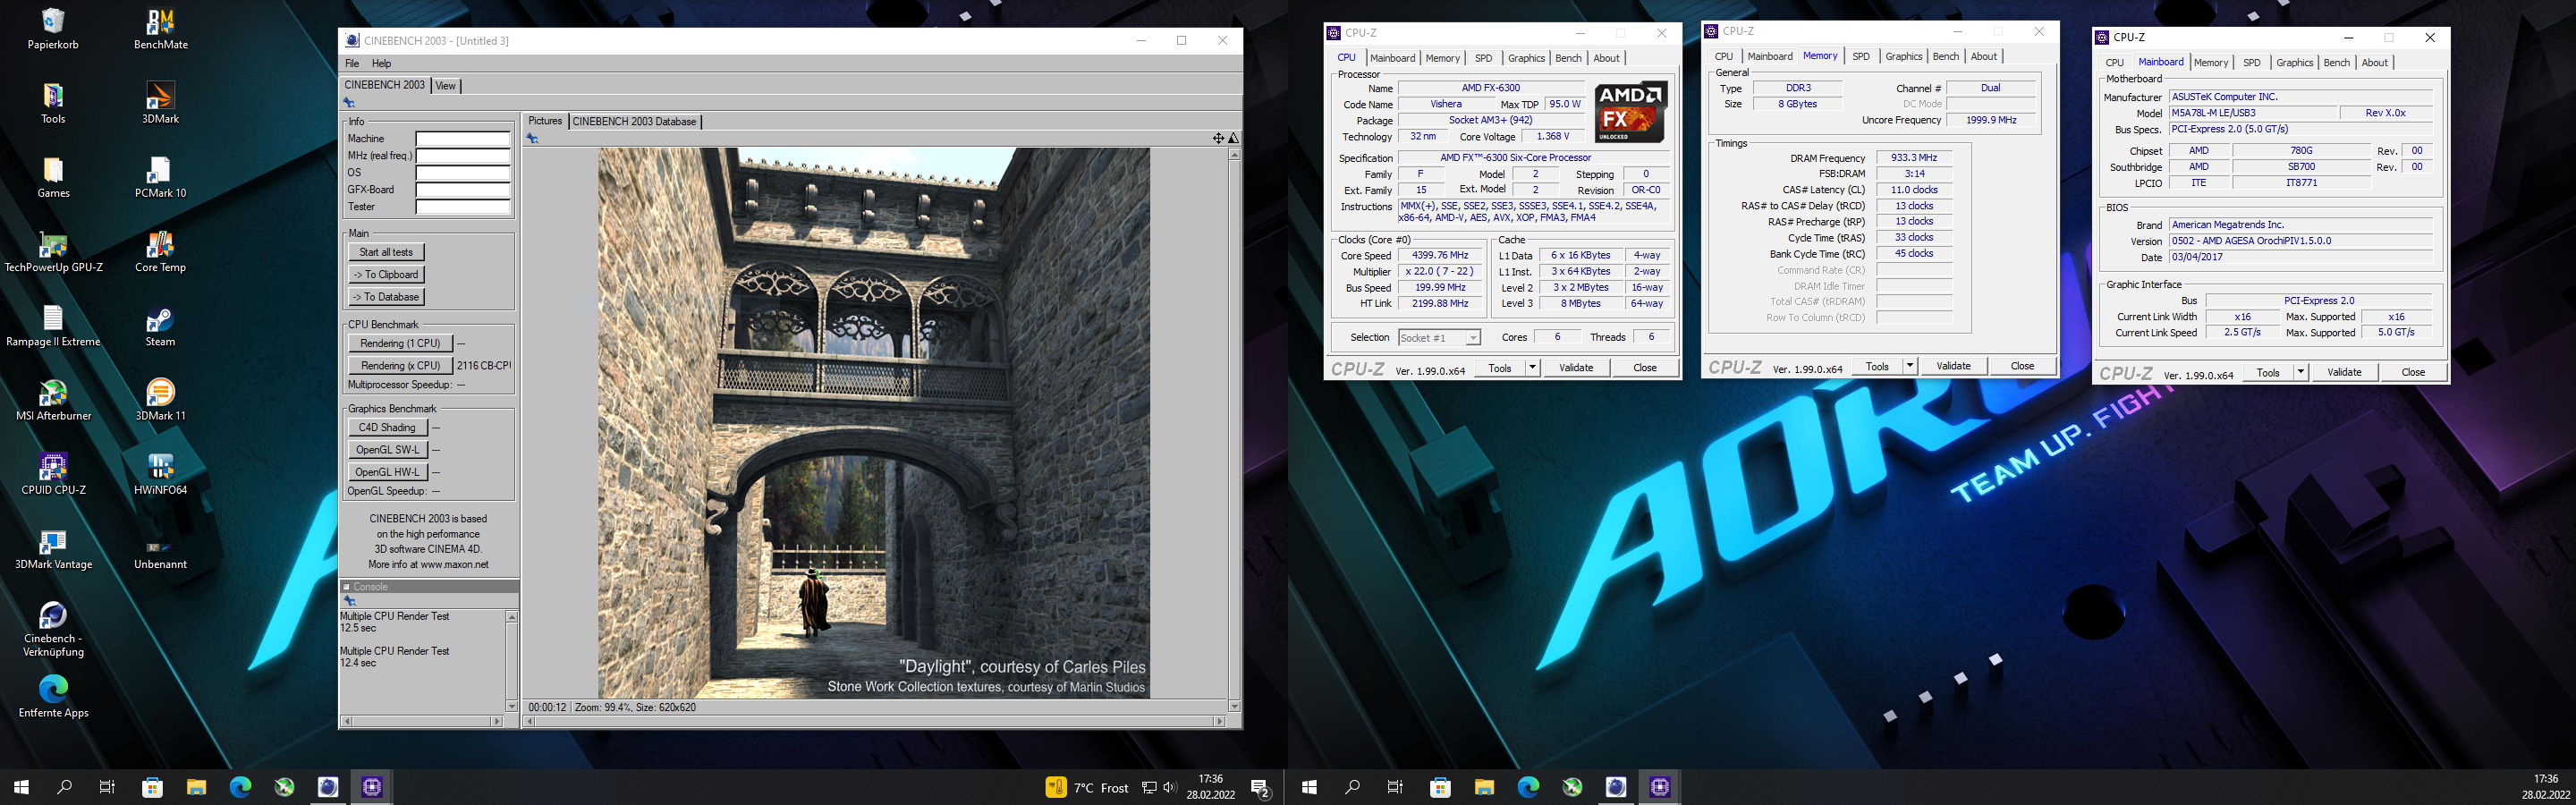Image resolution: width=2576 pixels, height=805 pixels.
Task: Switch to the View tab in CINEBENCH
Action: [x=446, y=86]
